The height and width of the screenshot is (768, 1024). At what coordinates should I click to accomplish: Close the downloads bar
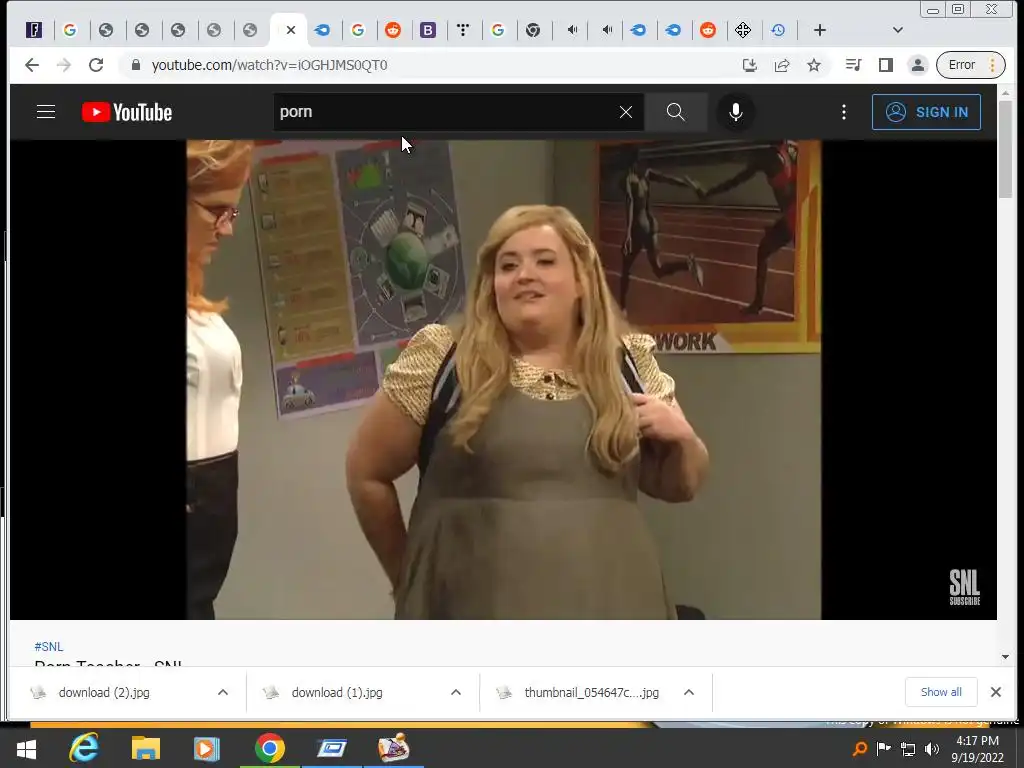pyautogui.click(x=995, y=692)
